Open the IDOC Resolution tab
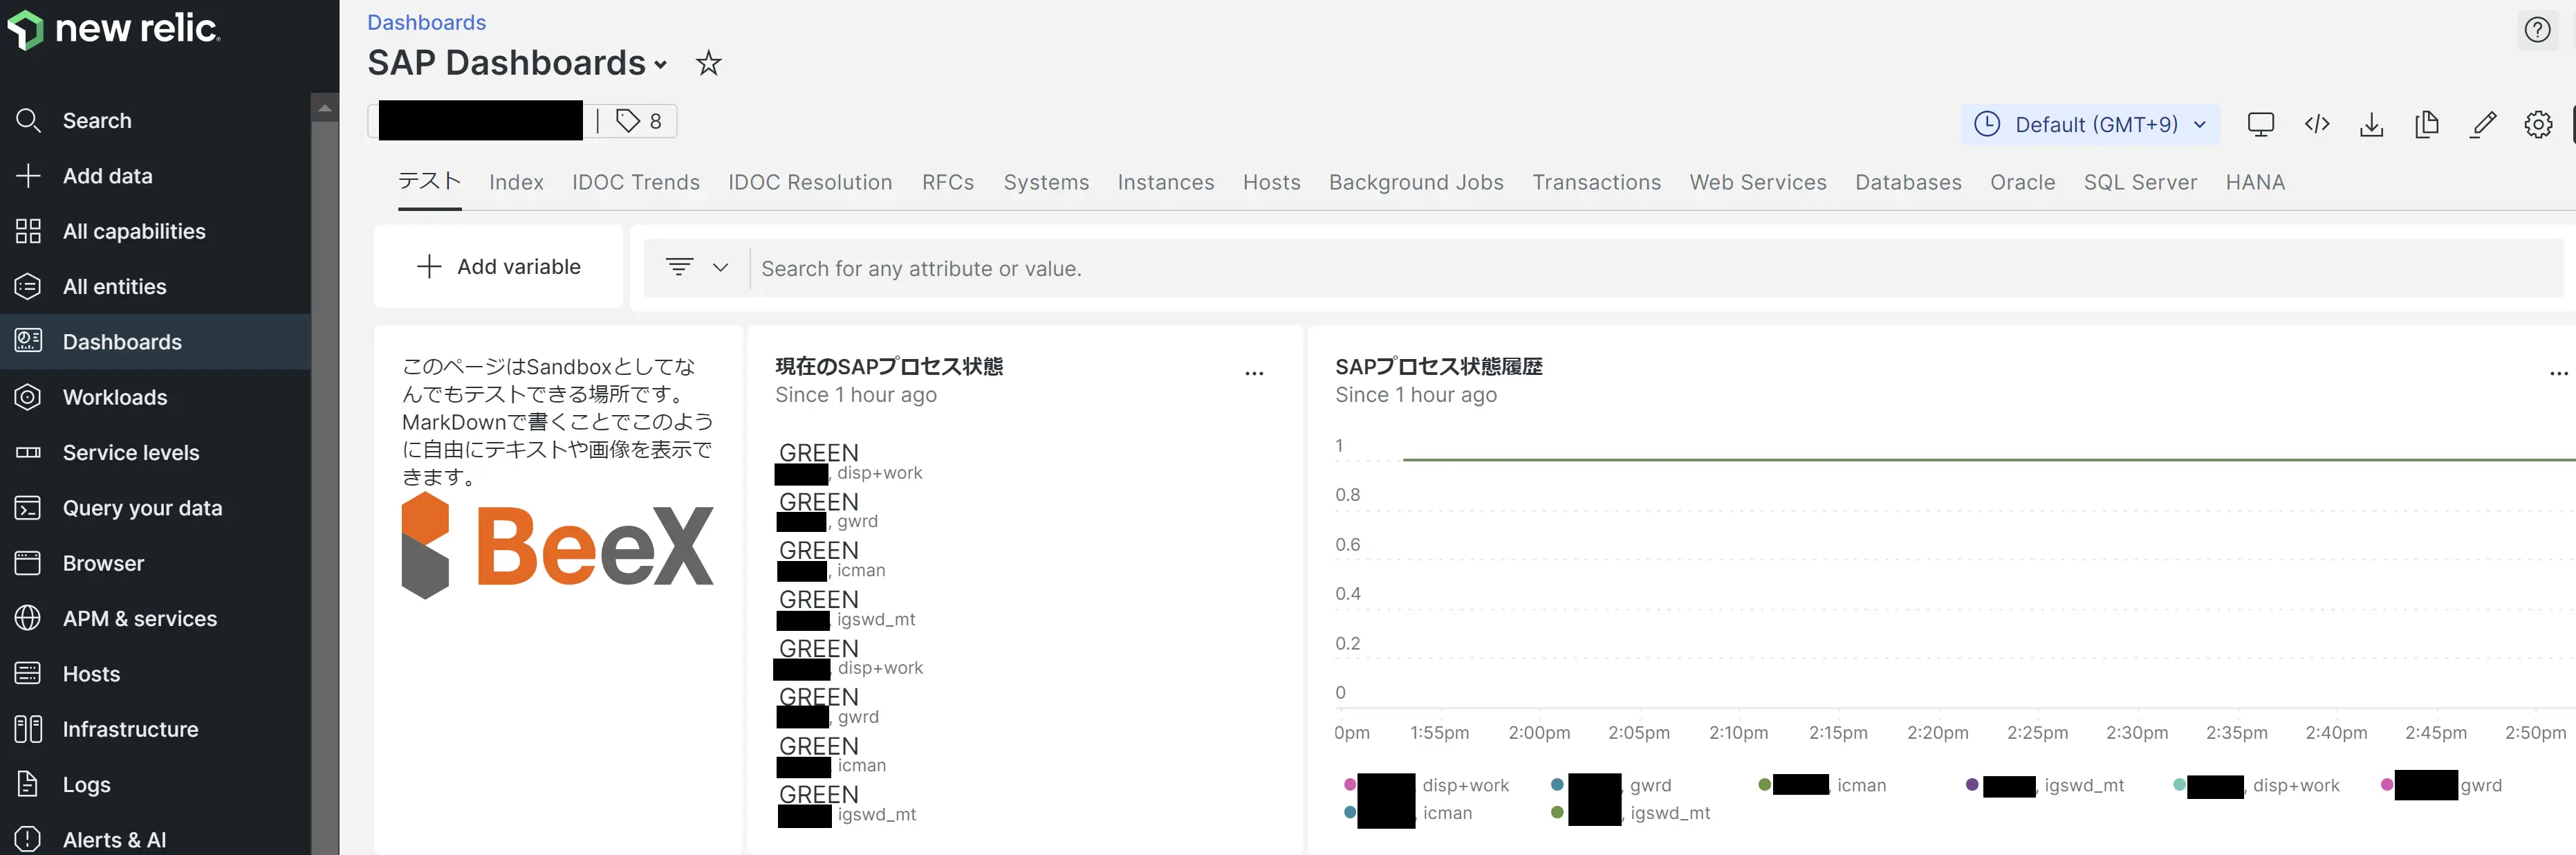 (810, 182)
